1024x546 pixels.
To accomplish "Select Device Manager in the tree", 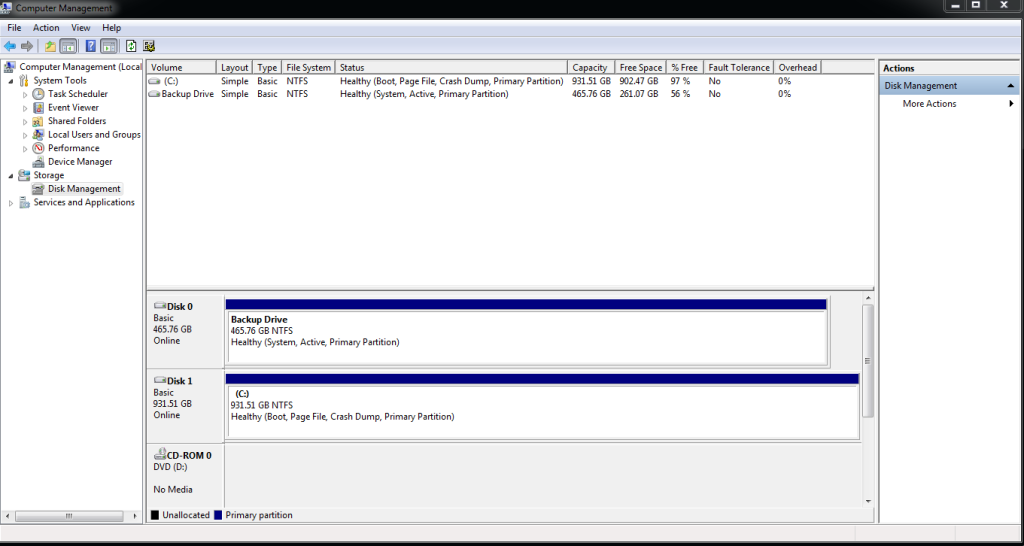I will (80, 162).
